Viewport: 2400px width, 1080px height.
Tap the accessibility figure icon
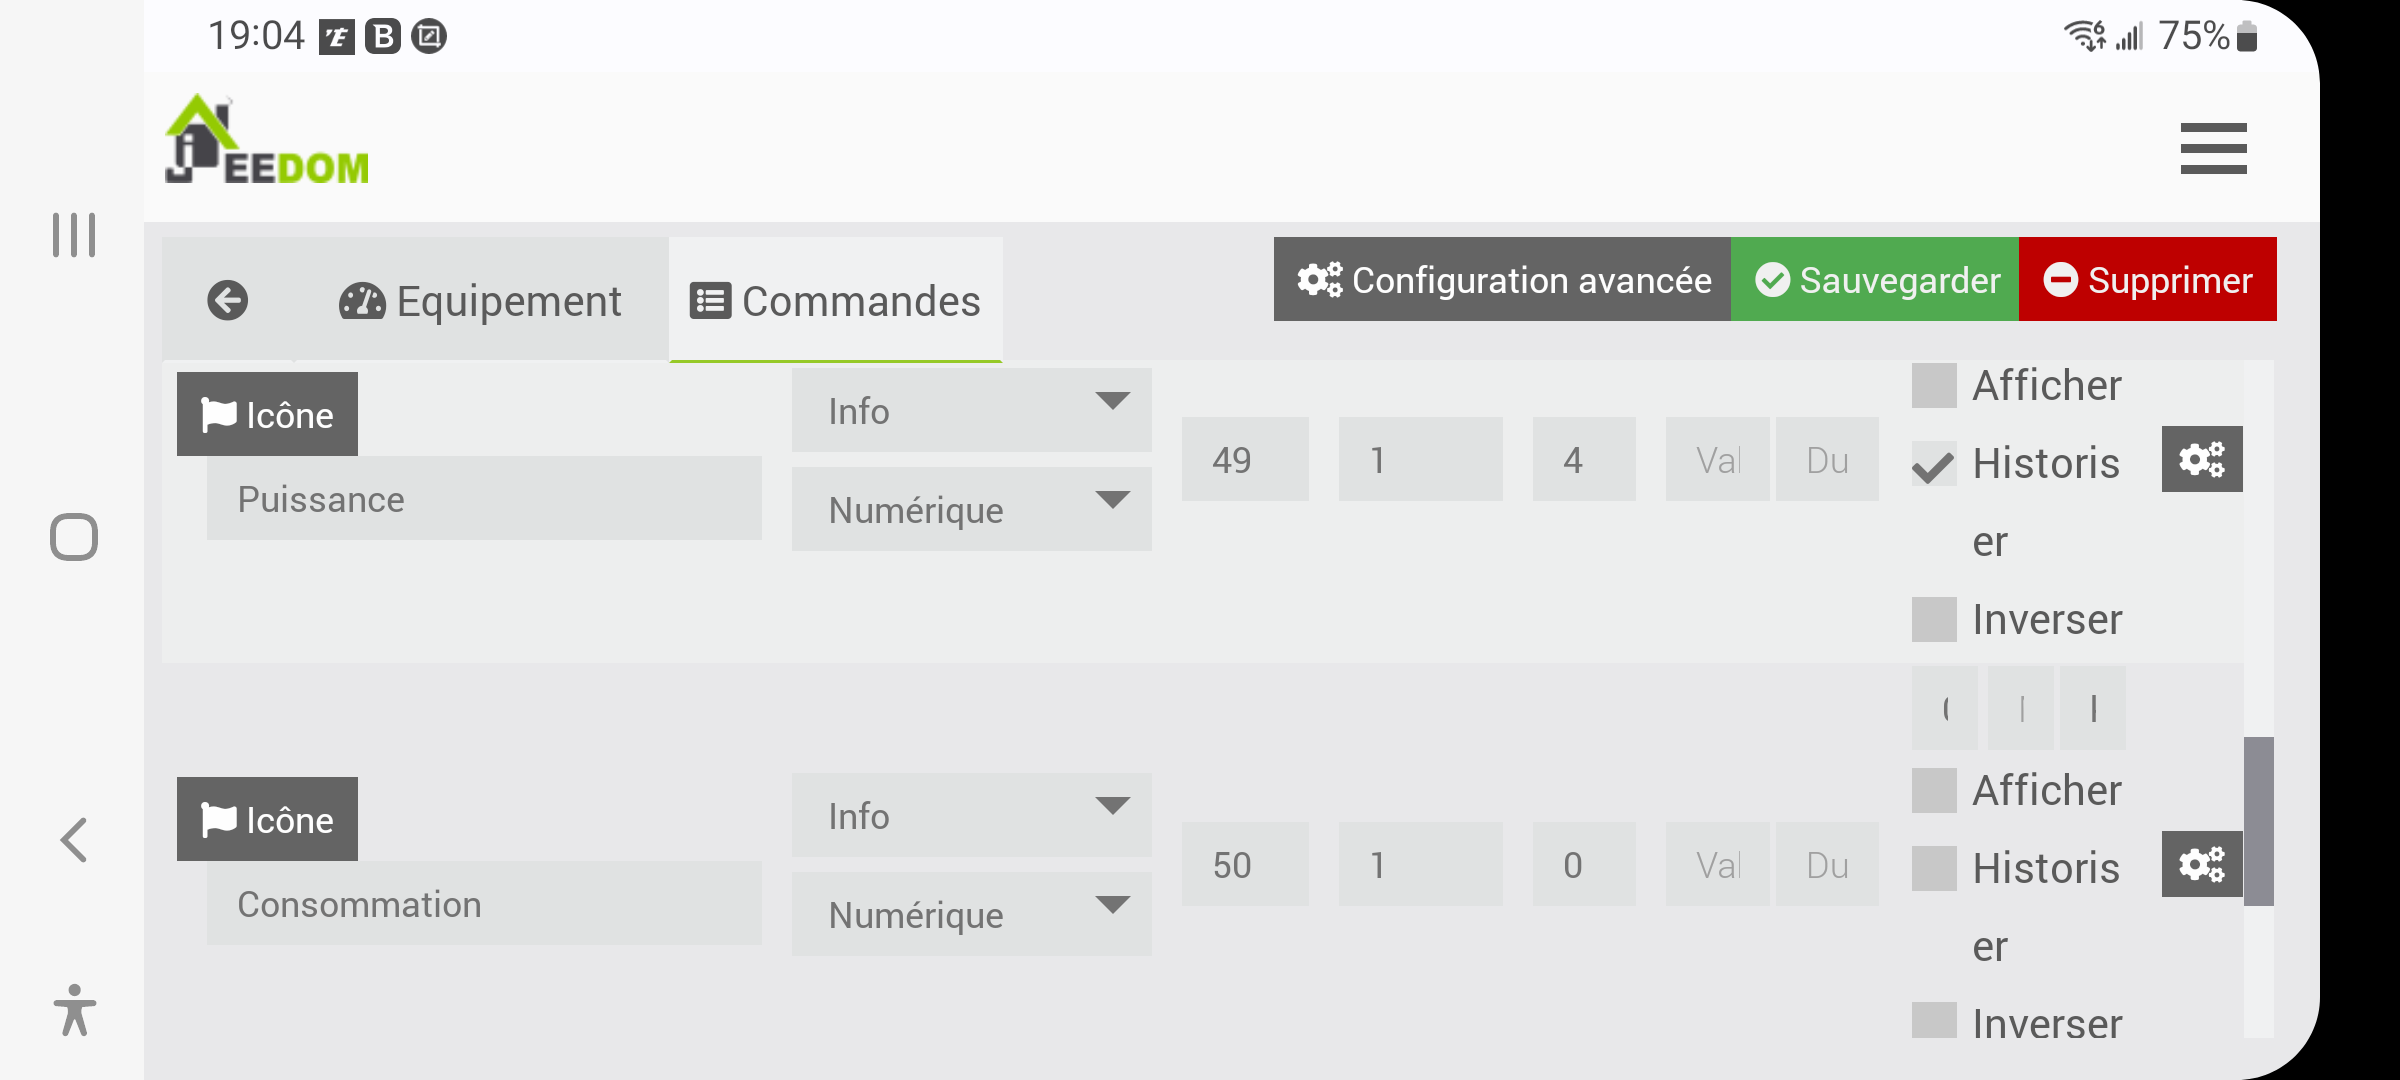(74, 1010)
